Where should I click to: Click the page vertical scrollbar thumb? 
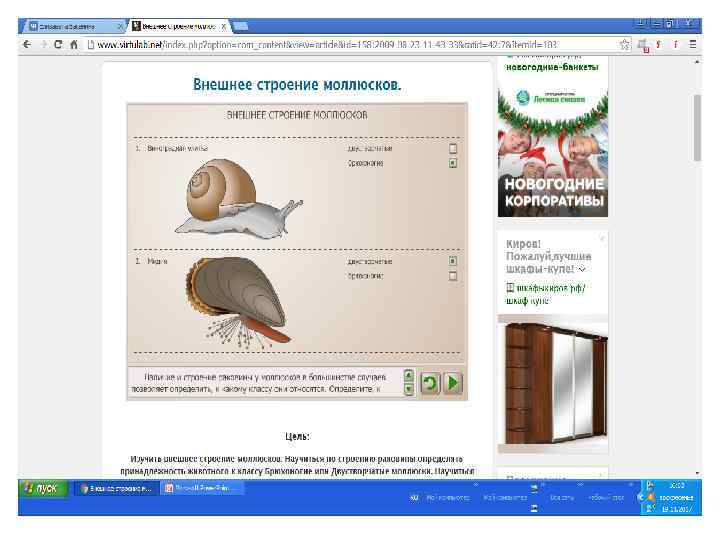pos(697,128)
